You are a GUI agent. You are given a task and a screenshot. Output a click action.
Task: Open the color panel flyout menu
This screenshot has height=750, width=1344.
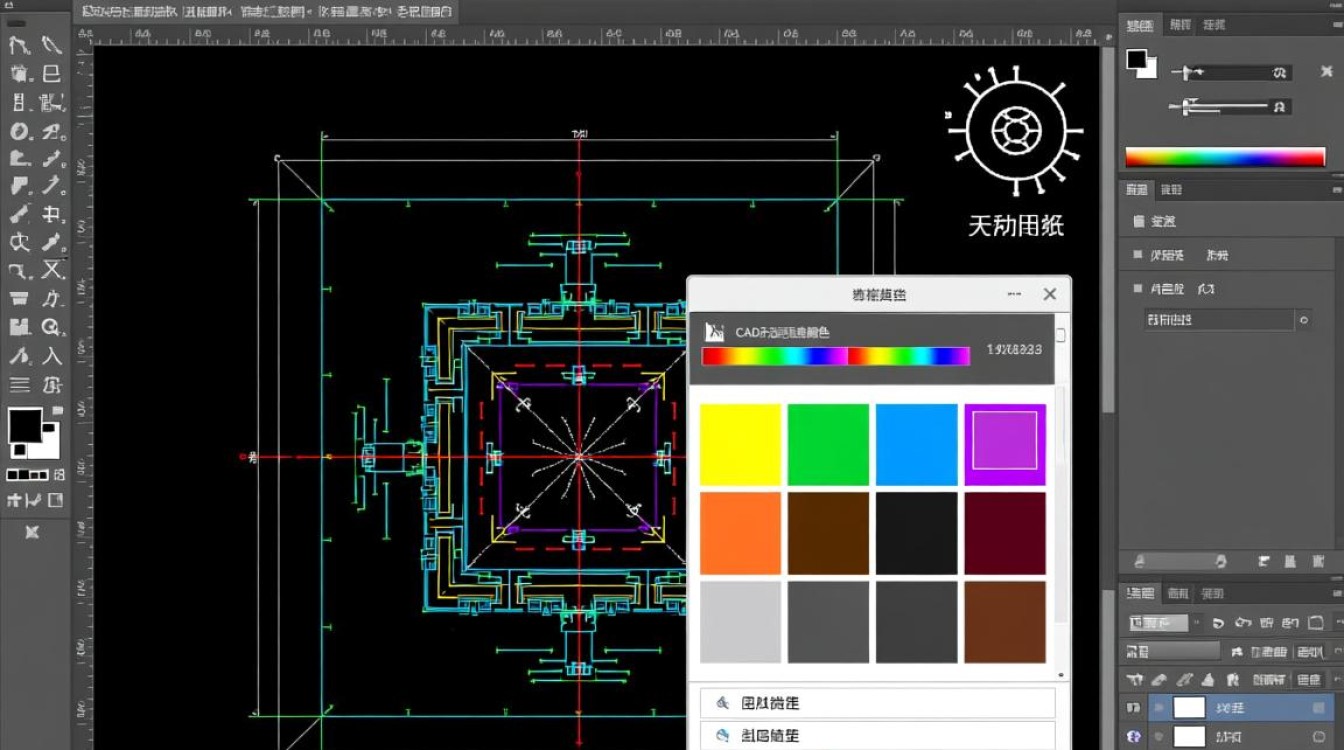point(1336,25)
